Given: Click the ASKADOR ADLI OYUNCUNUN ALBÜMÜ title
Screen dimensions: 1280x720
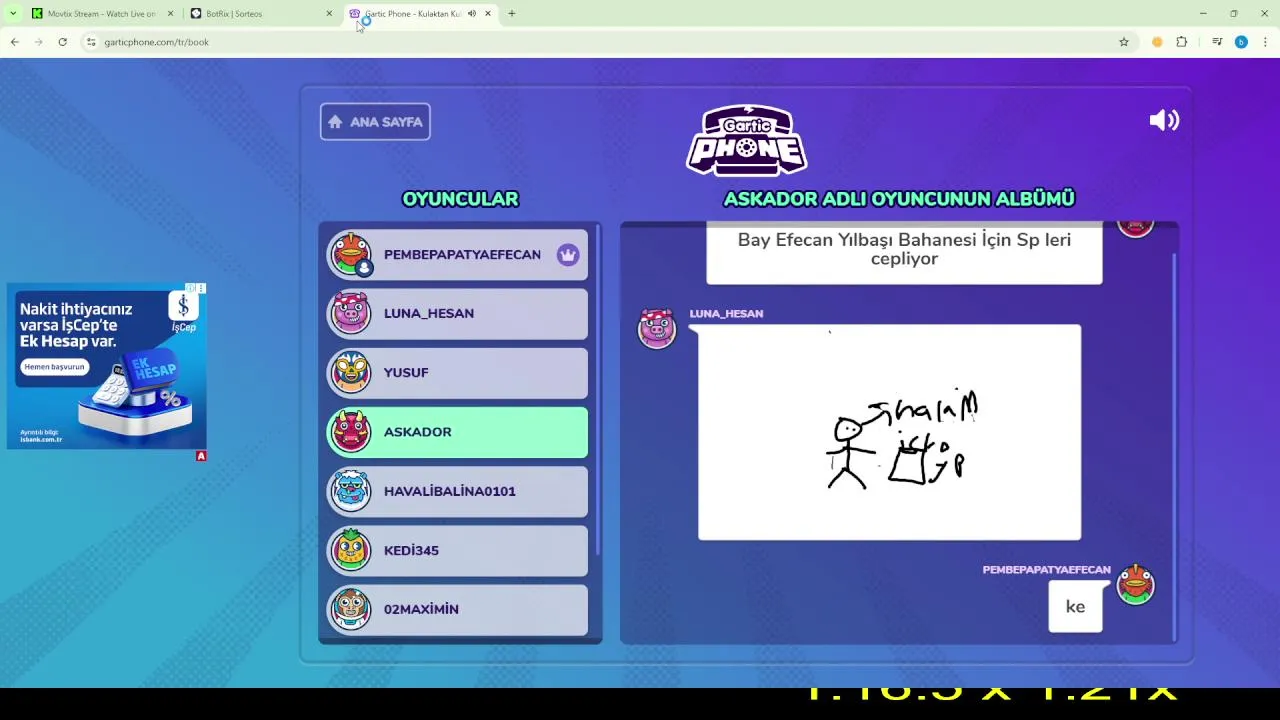Looking at the screenshot, I should click(899, 199).
